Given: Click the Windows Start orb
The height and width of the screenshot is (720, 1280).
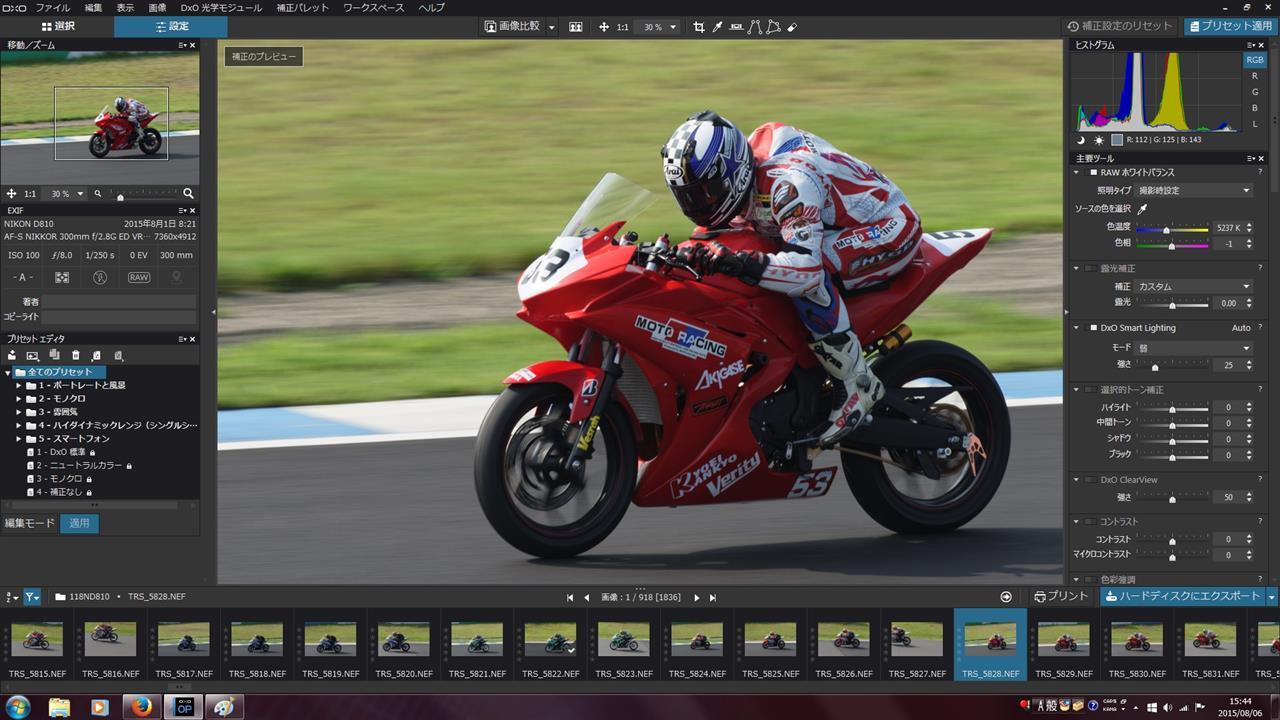Looking at the screenshot, I should [x=17, y=707].
